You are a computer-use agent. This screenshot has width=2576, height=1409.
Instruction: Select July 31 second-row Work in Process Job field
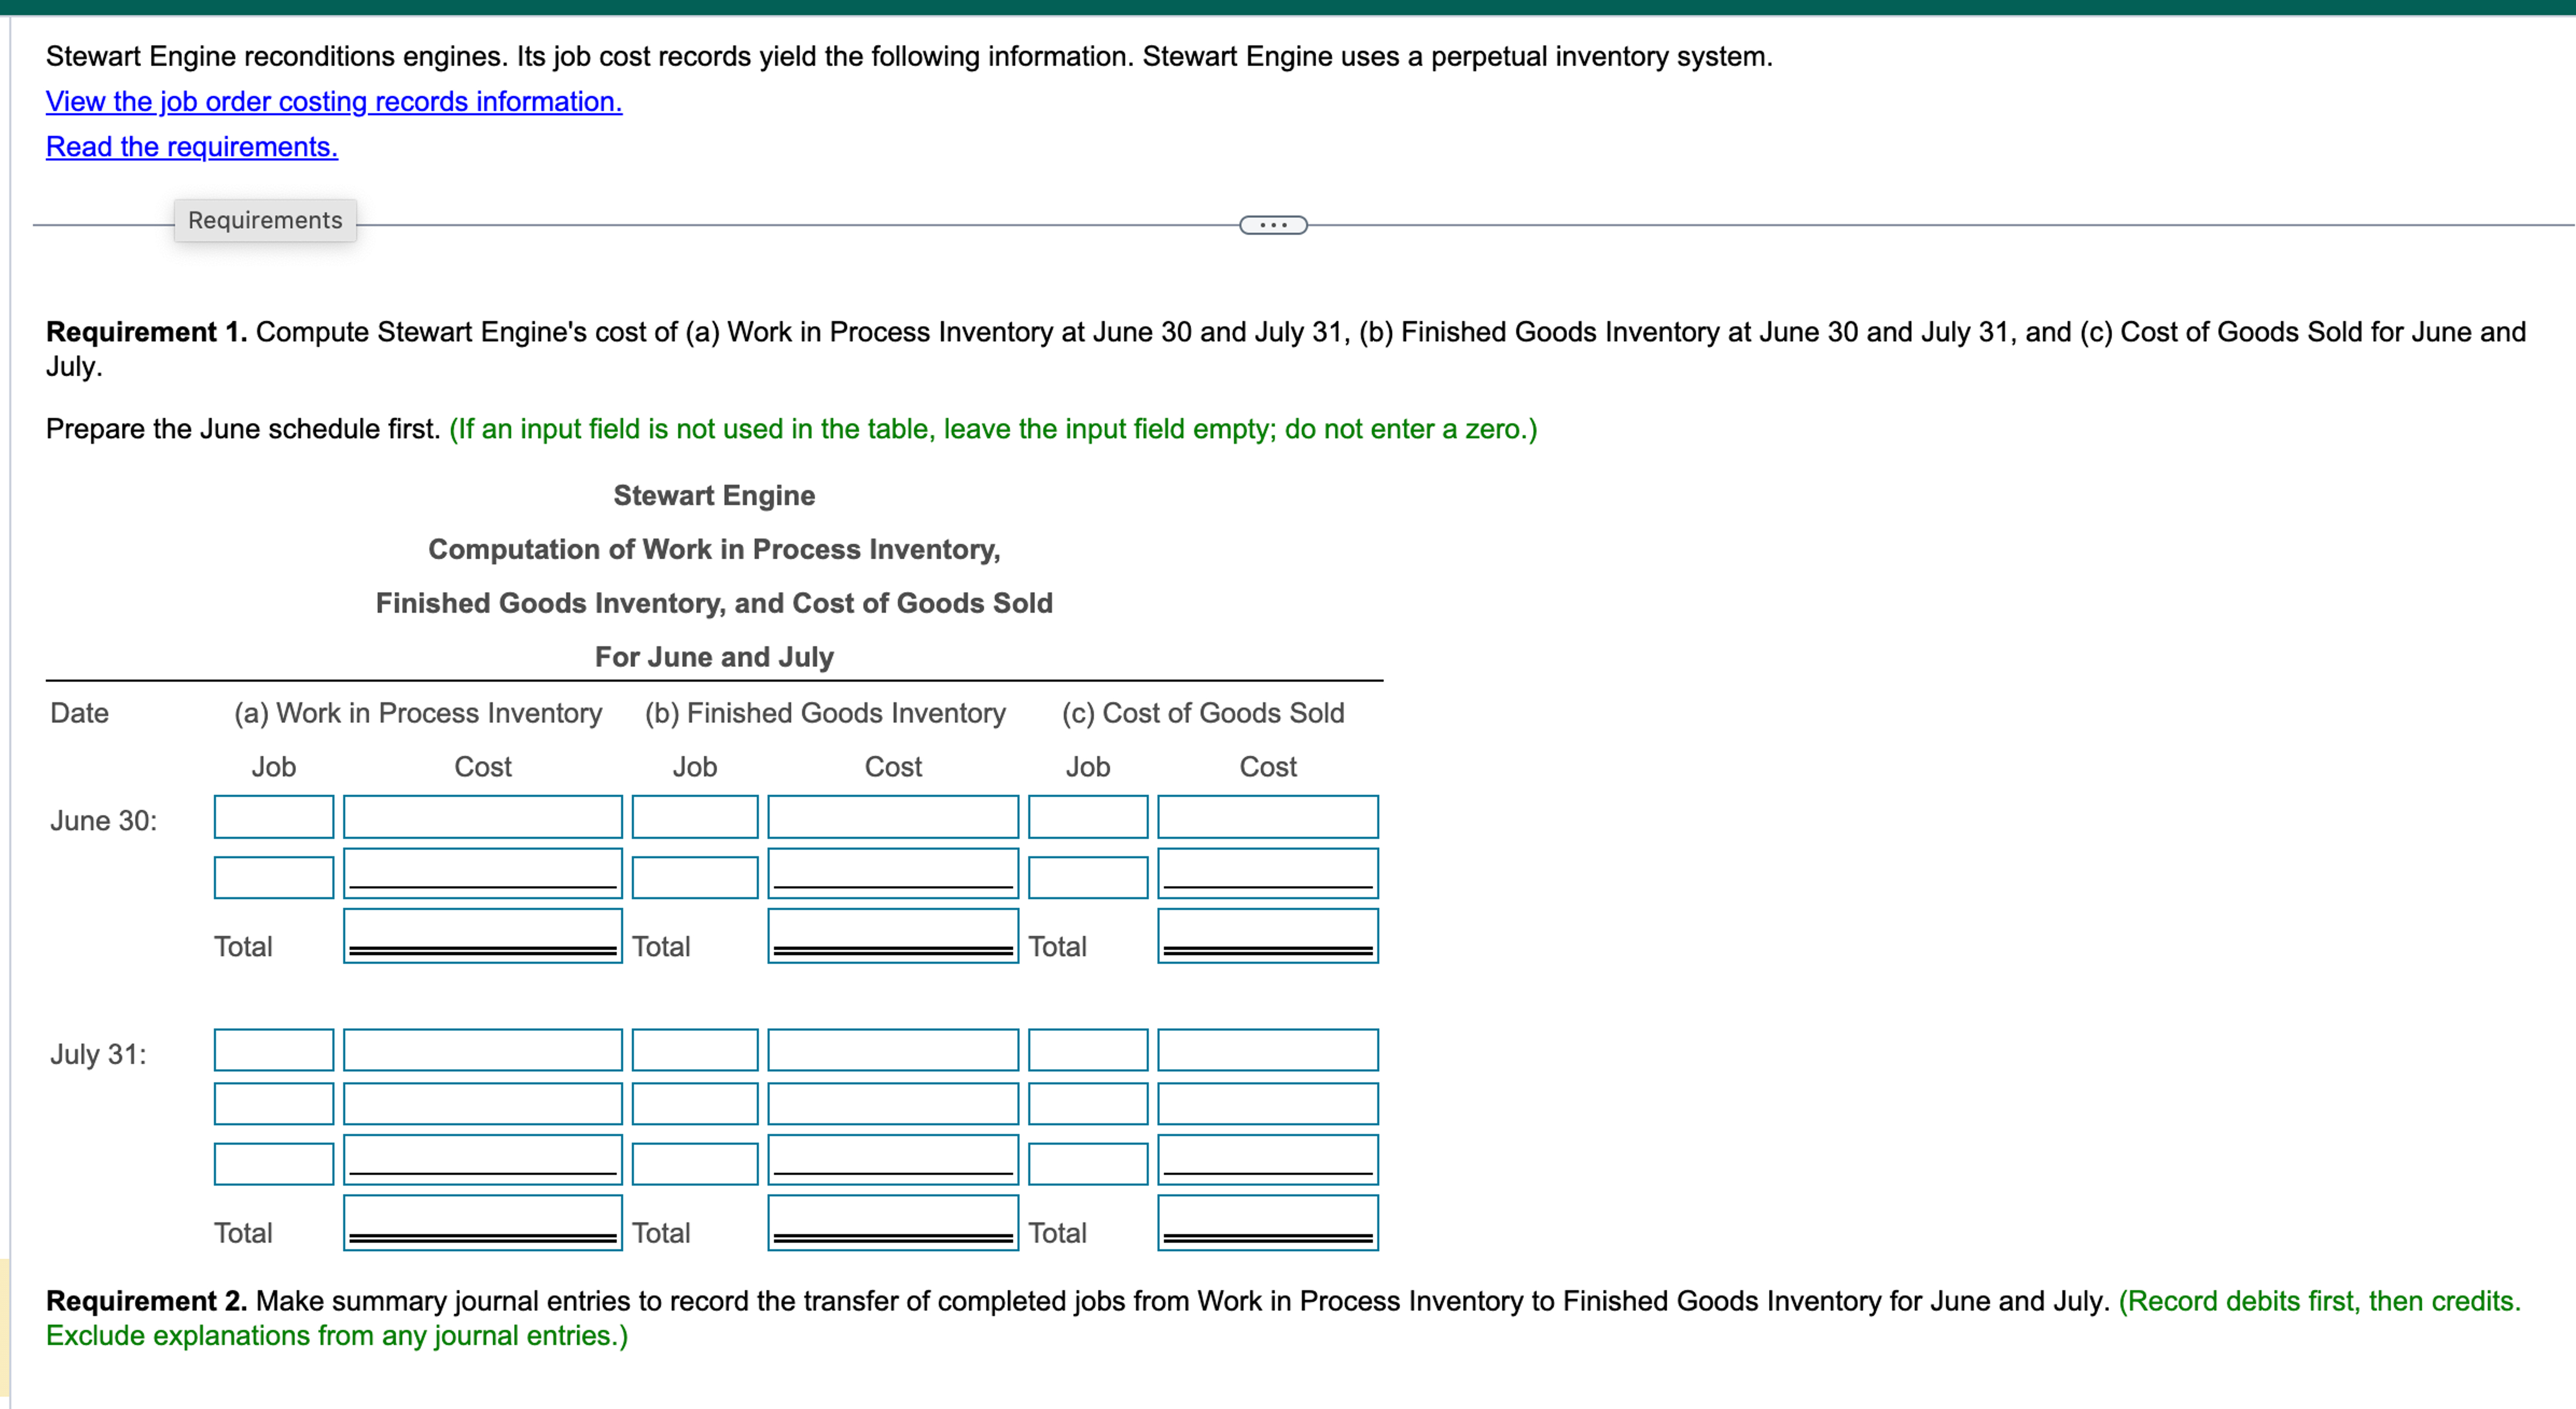click(x=274, y=1104)
